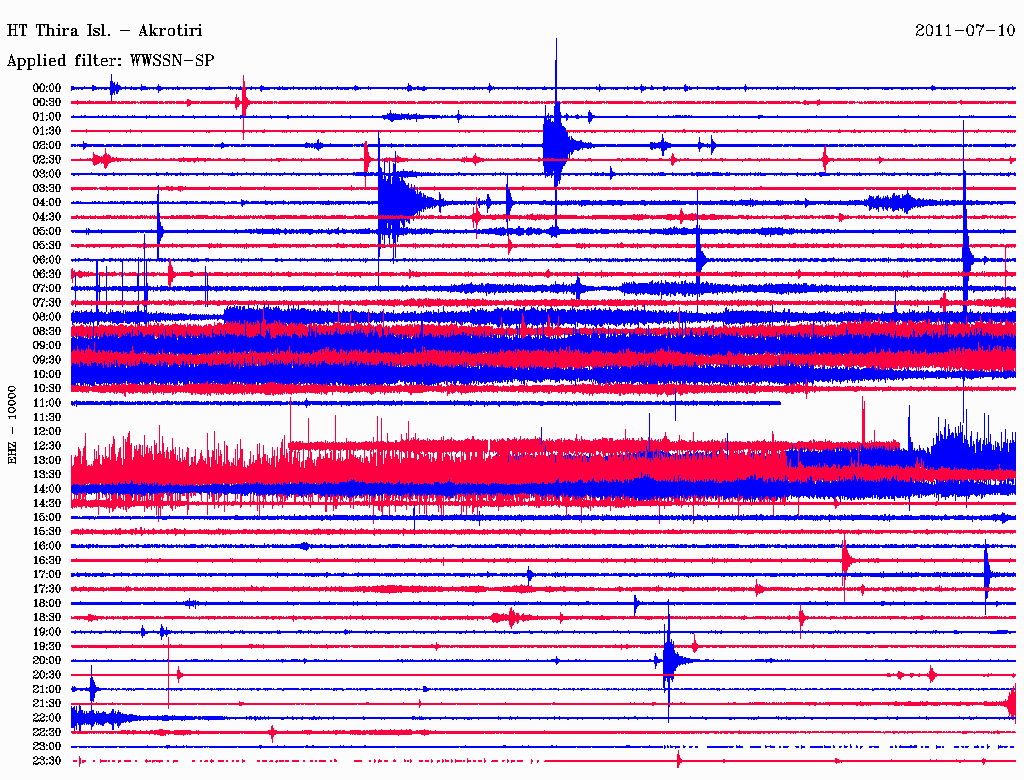Viewport: 1024px width, 780px height.
Task: Select the 11:00 time label
Action: point(47,403)
